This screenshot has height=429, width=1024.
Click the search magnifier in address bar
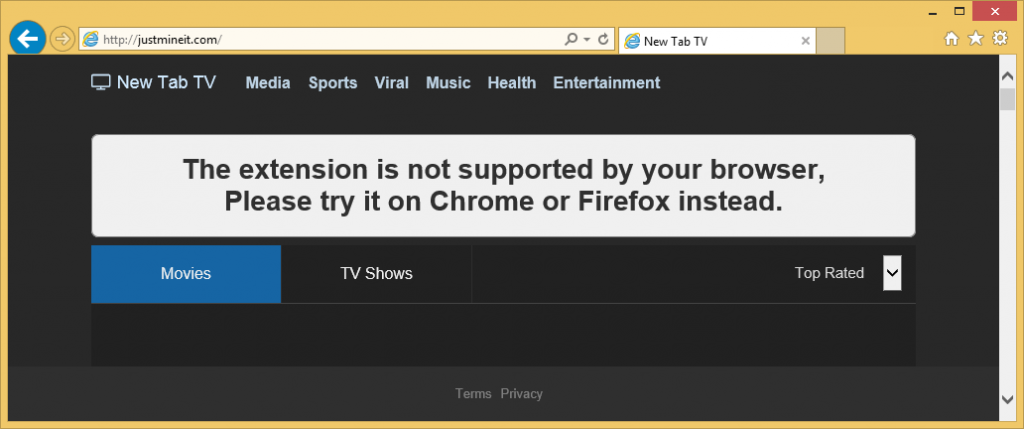pos(571,40)
